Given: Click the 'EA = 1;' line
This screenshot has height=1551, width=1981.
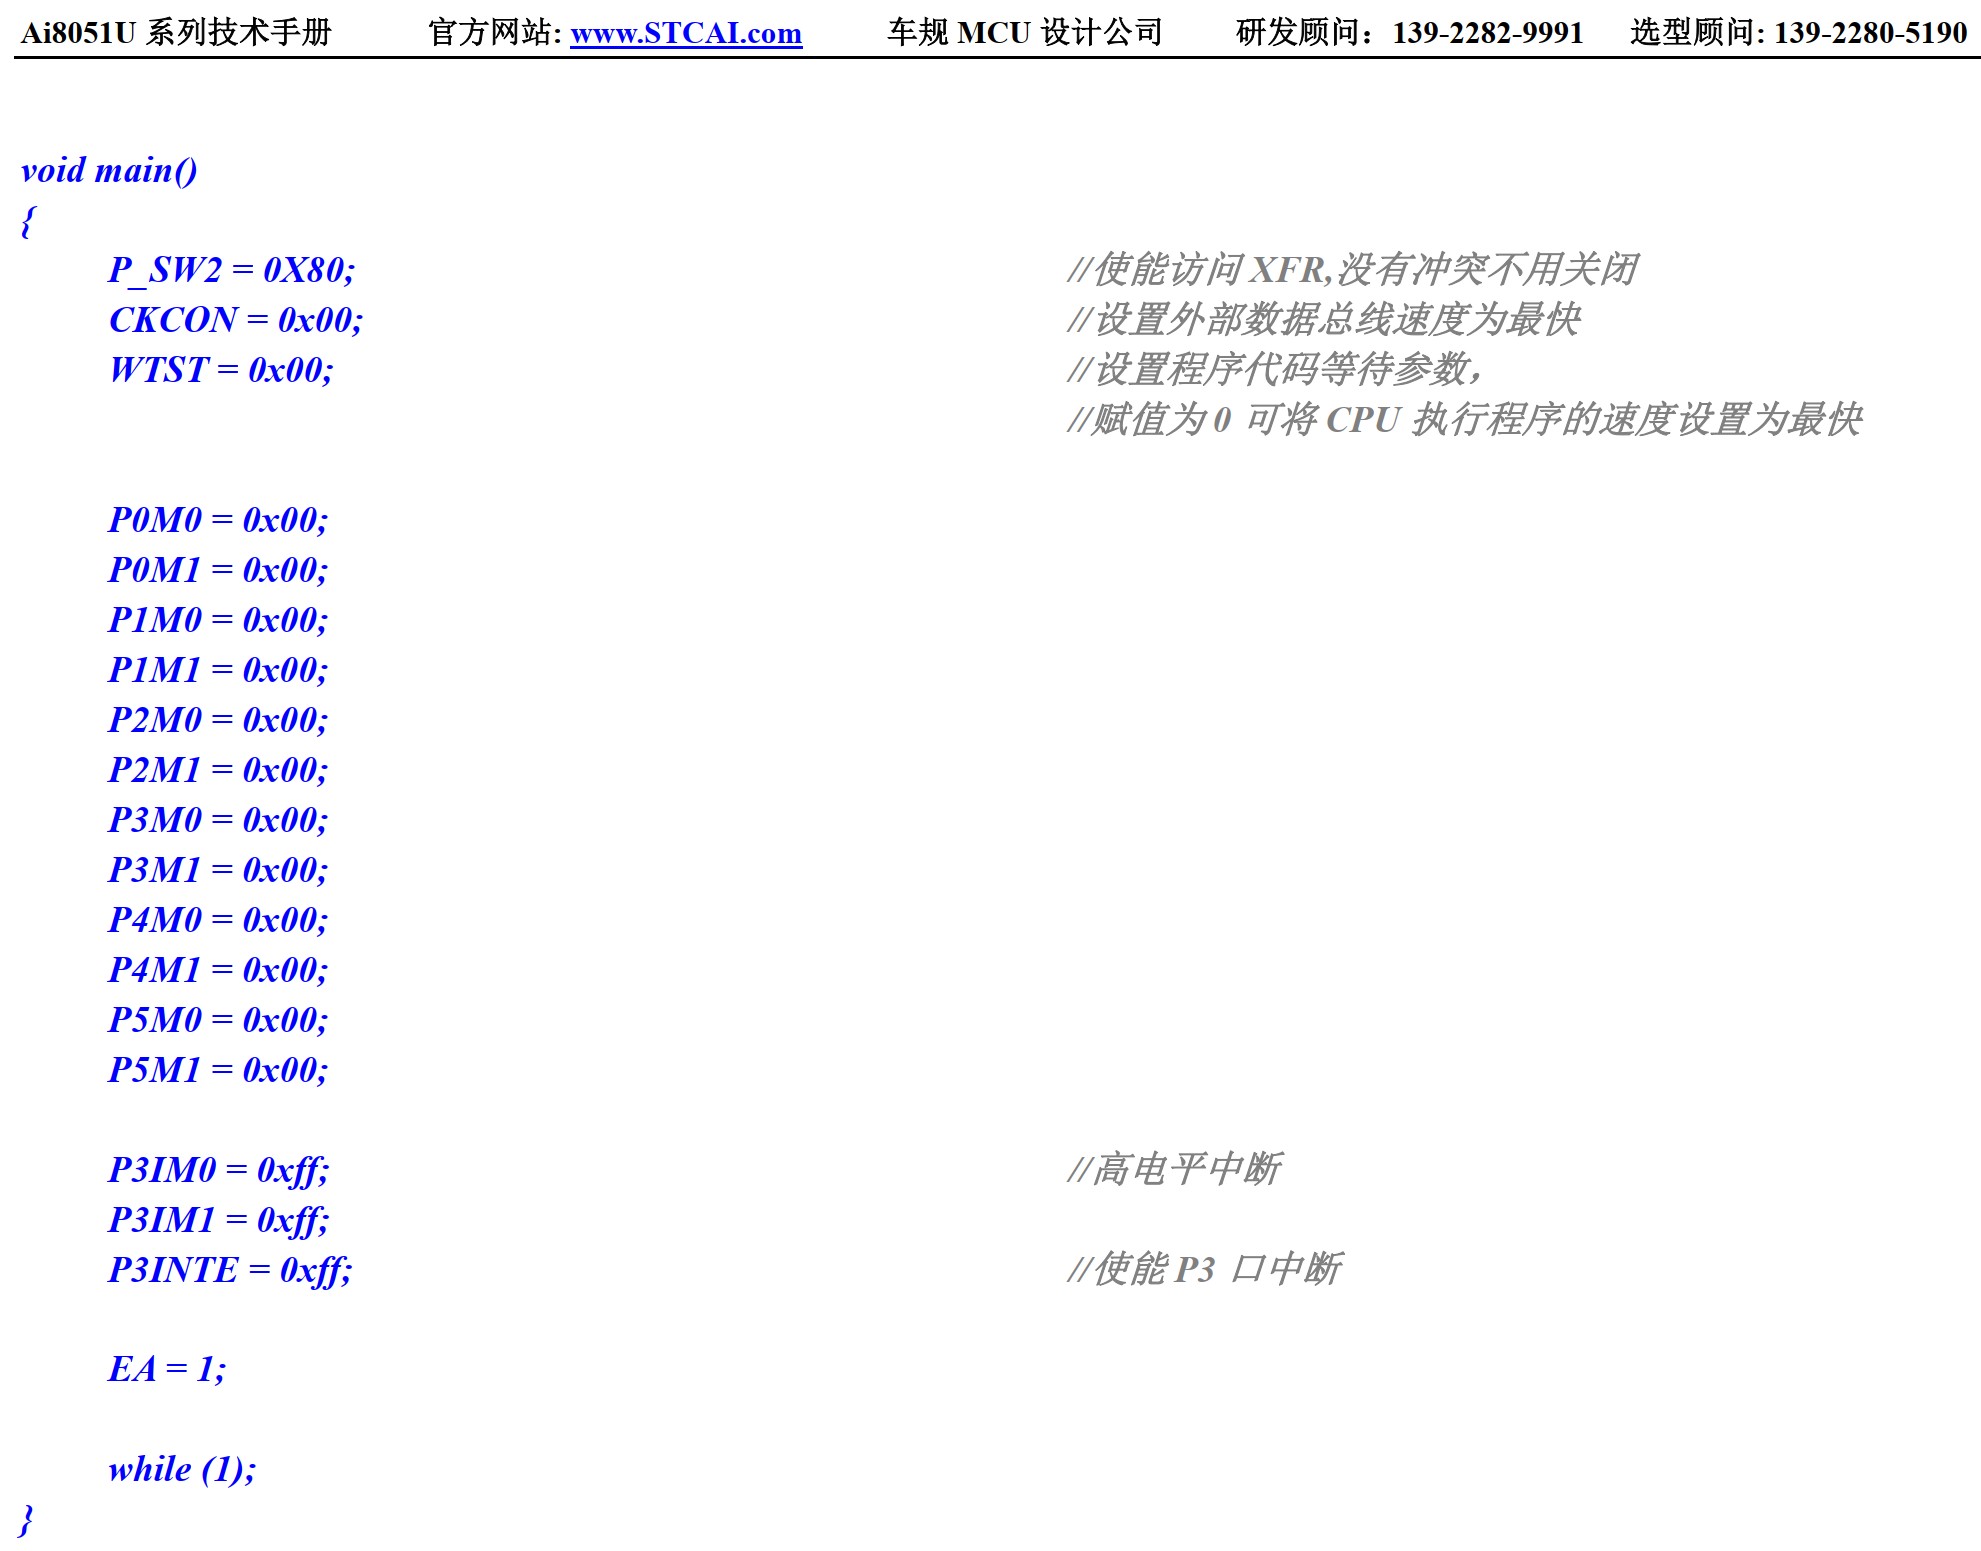Looking at the screenshot, I should tap(167, 1369).
